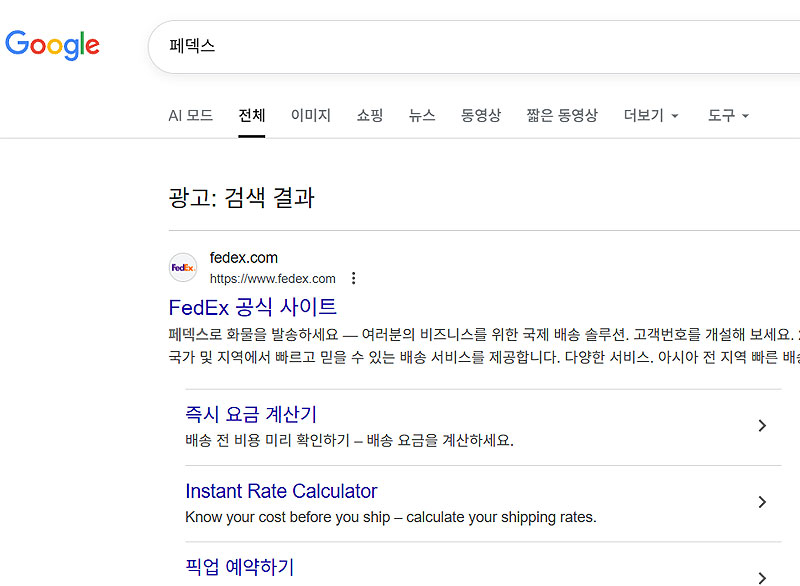800x586 pixels.
Task: Open the 동영상 tab
Action: pos(481,115)
